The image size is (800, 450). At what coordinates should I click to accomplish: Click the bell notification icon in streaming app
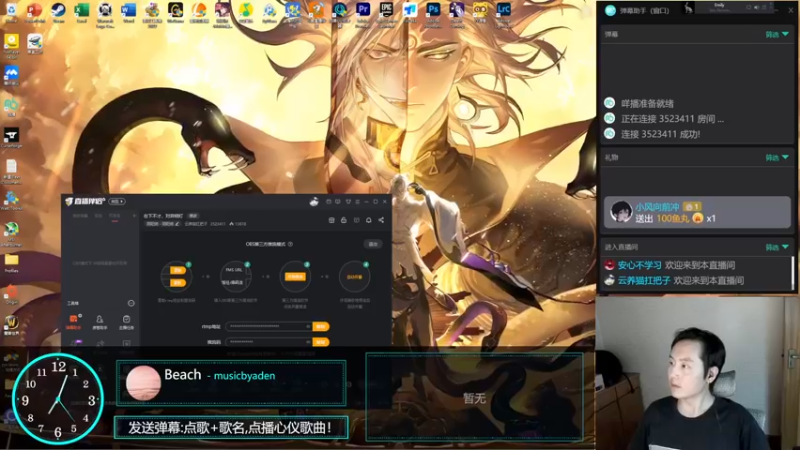[368, 220]
